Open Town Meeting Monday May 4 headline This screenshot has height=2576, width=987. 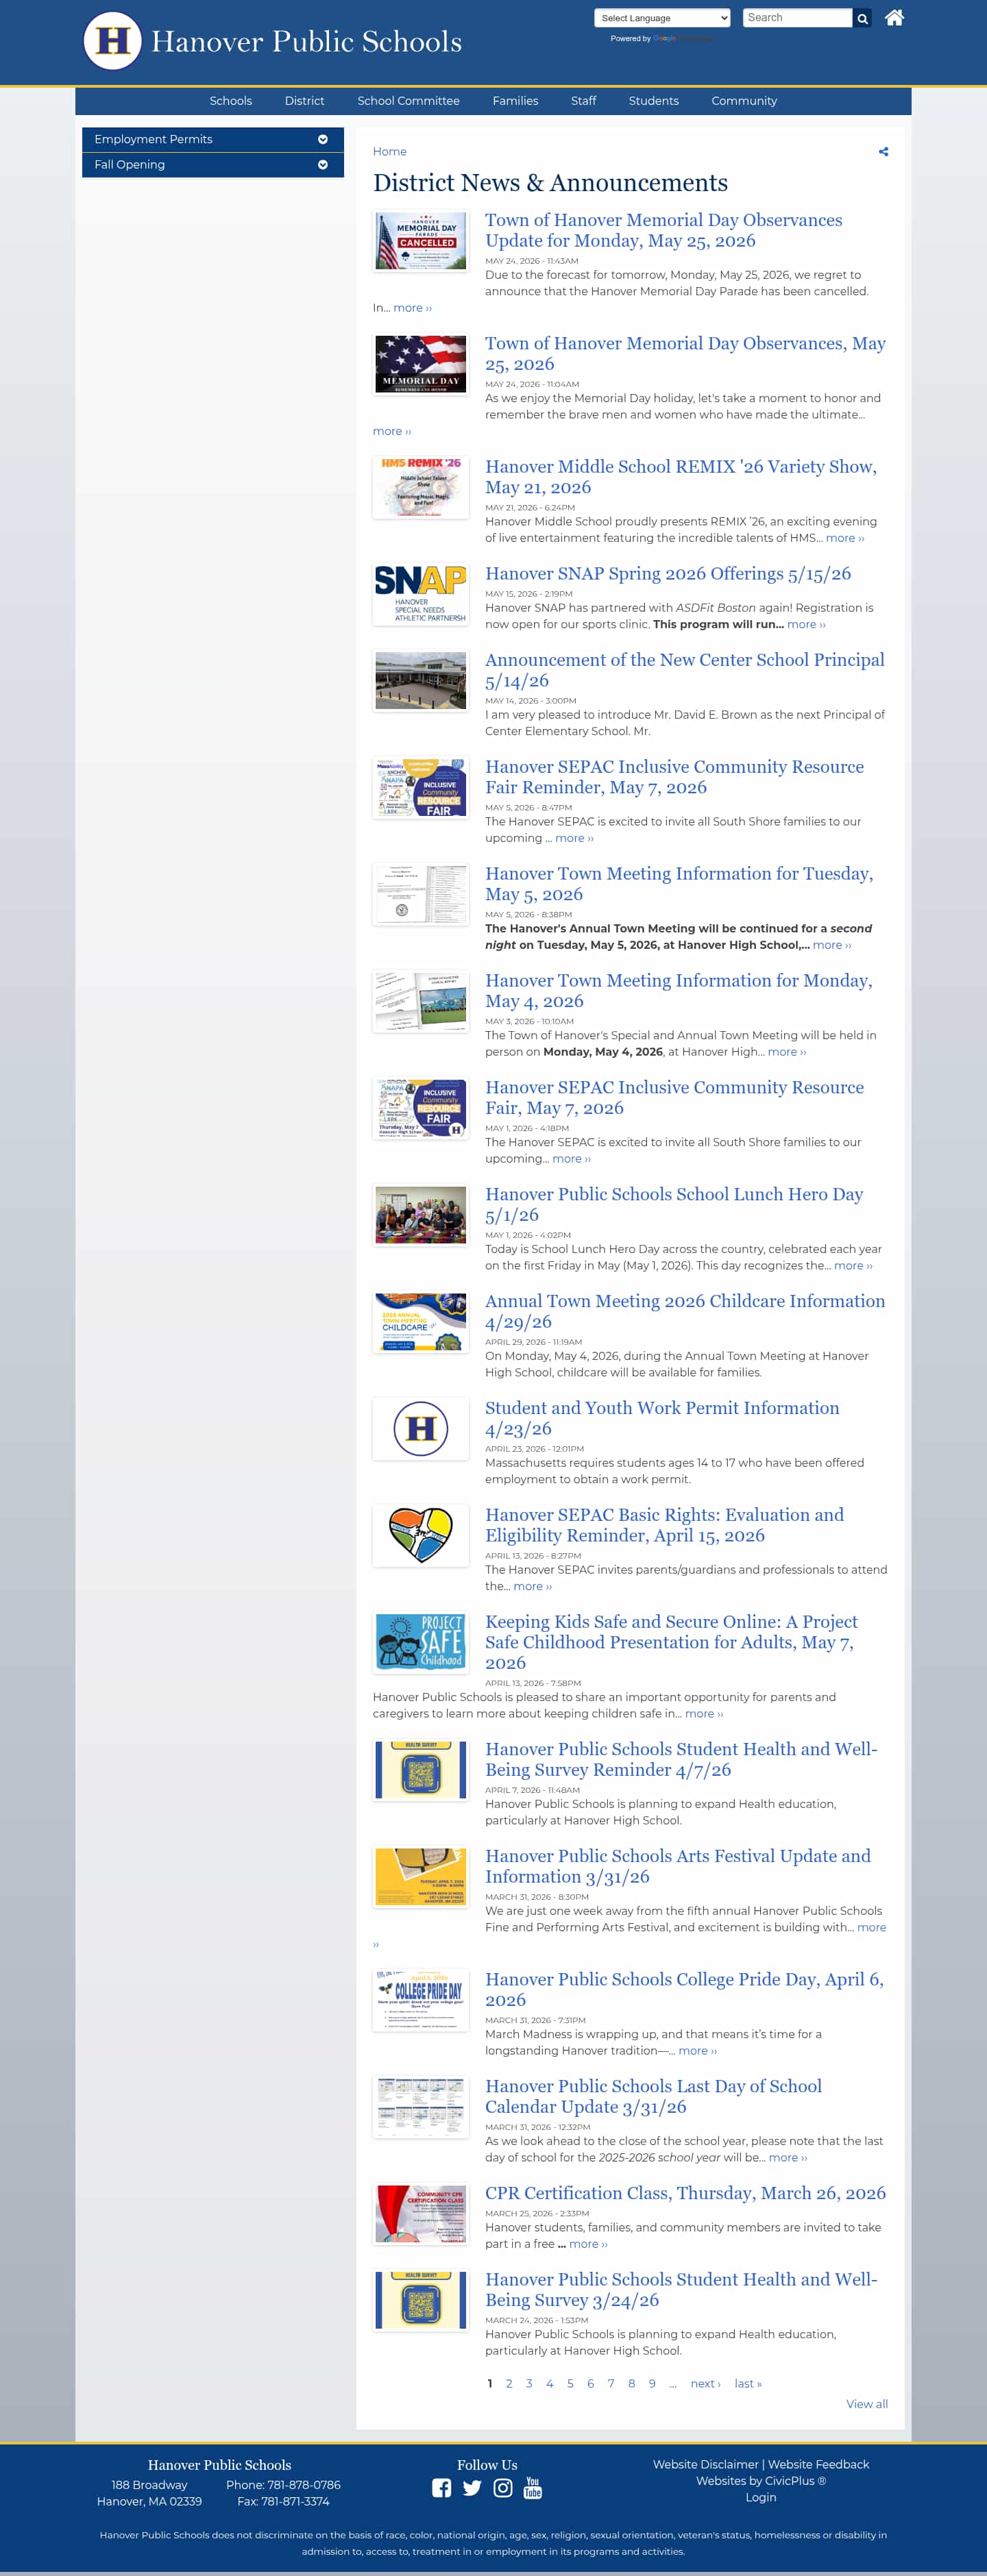tap(679, 991)
